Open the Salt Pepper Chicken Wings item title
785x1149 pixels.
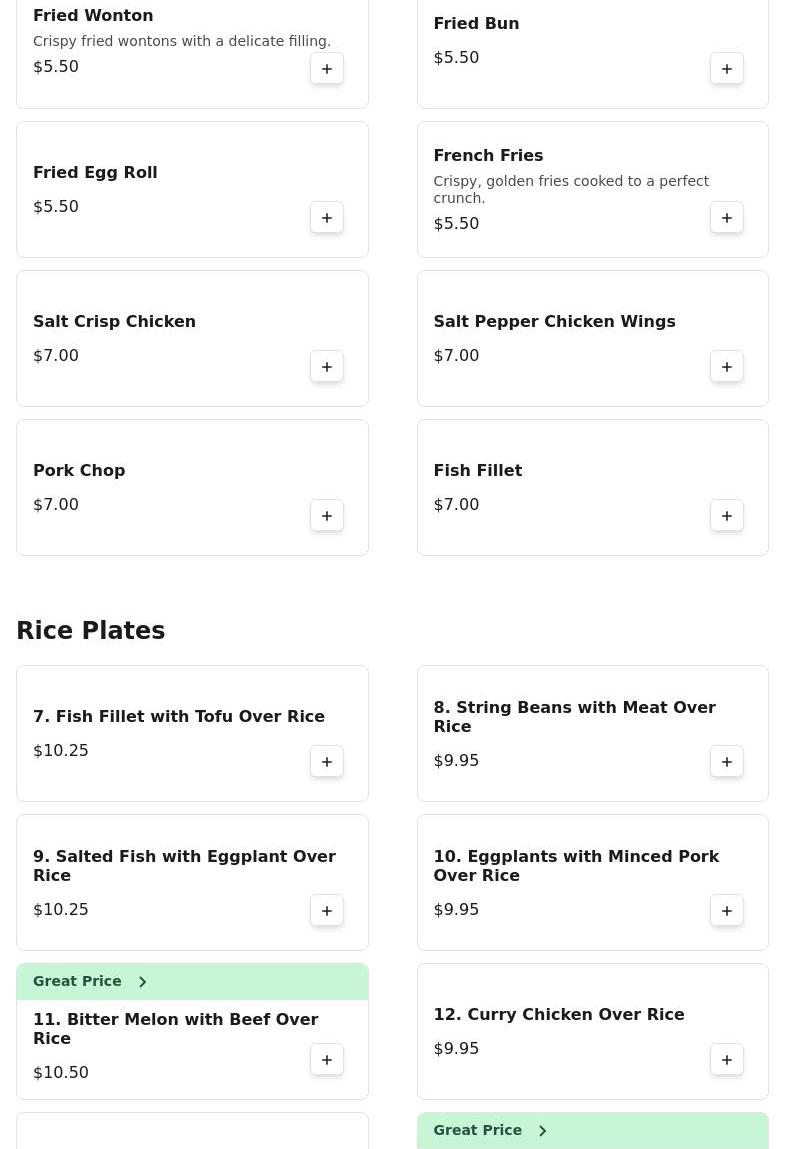pyautogui.click(x=554, y=321)
